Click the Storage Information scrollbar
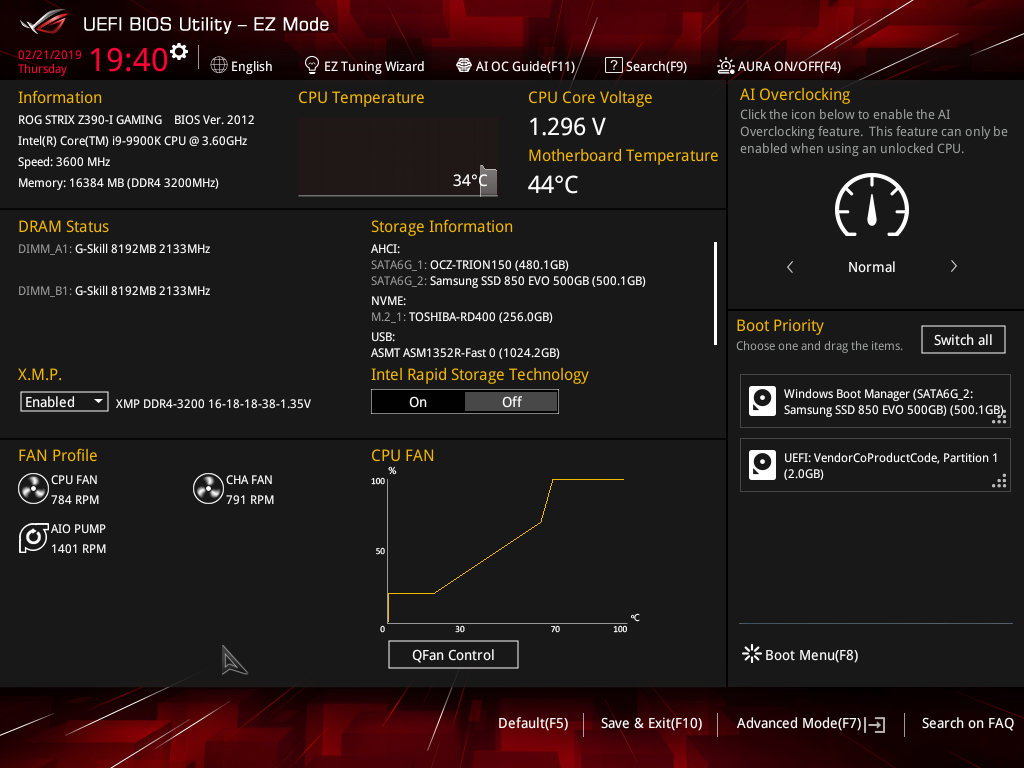 (716, 293)
